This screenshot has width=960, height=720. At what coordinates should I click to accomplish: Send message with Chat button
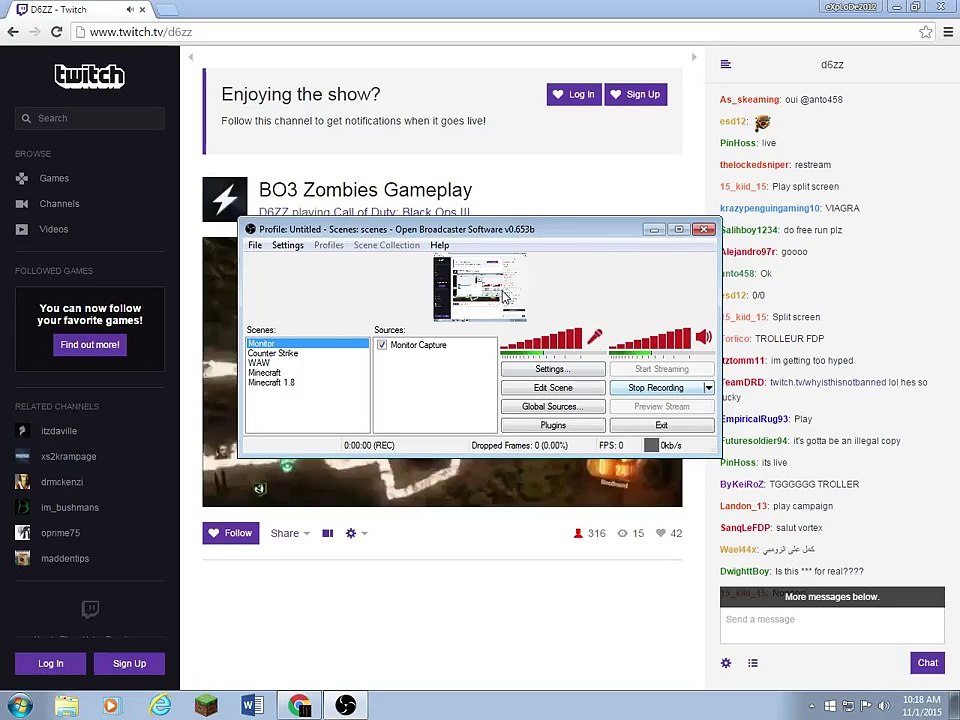pos(927,663)
